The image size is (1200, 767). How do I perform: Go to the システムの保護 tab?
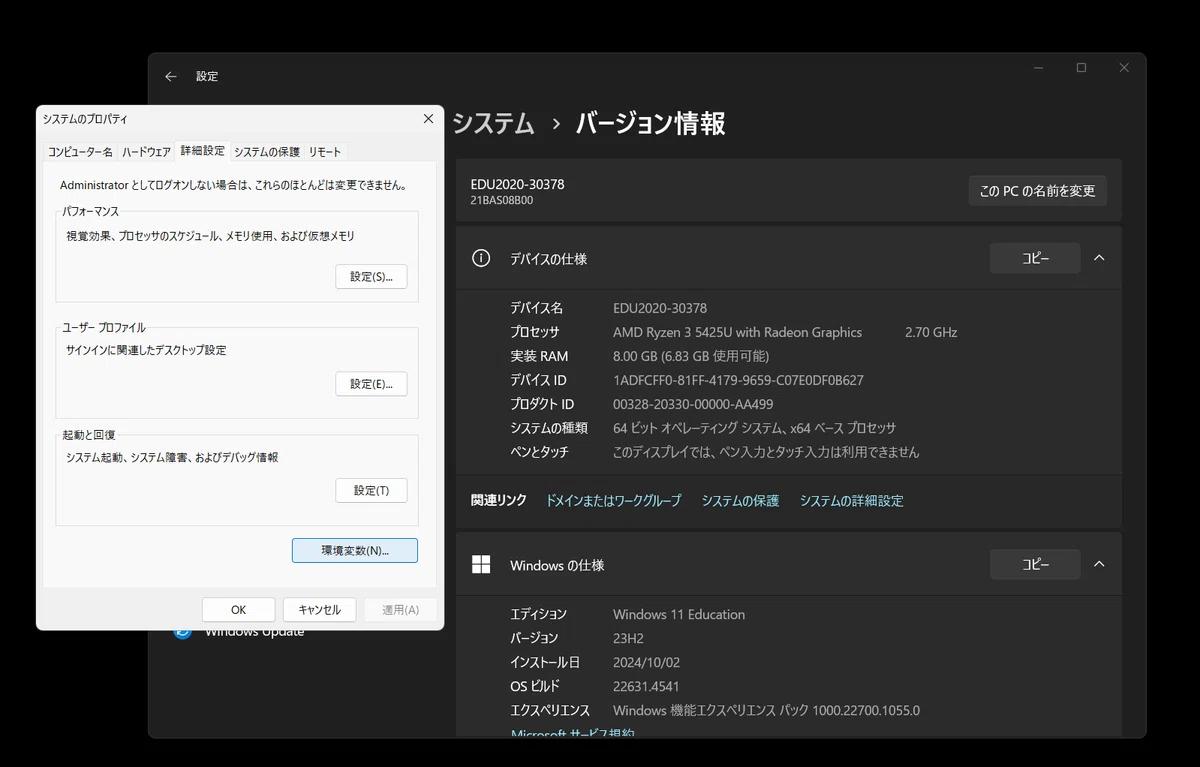coord(267,152)
